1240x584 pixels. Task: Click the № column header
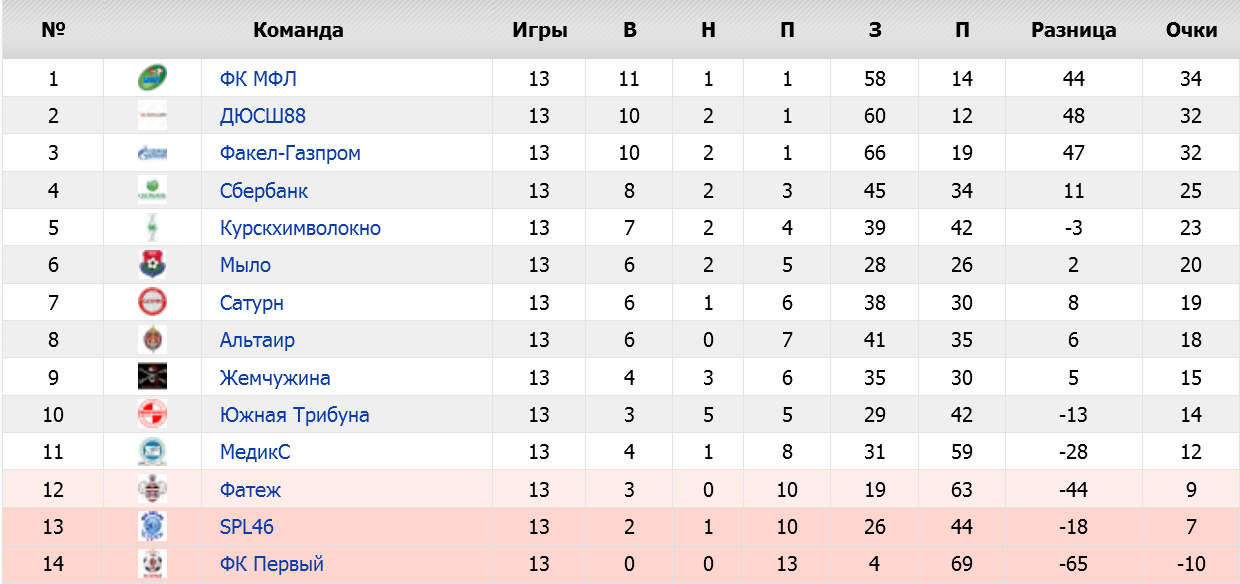point(53,30)
